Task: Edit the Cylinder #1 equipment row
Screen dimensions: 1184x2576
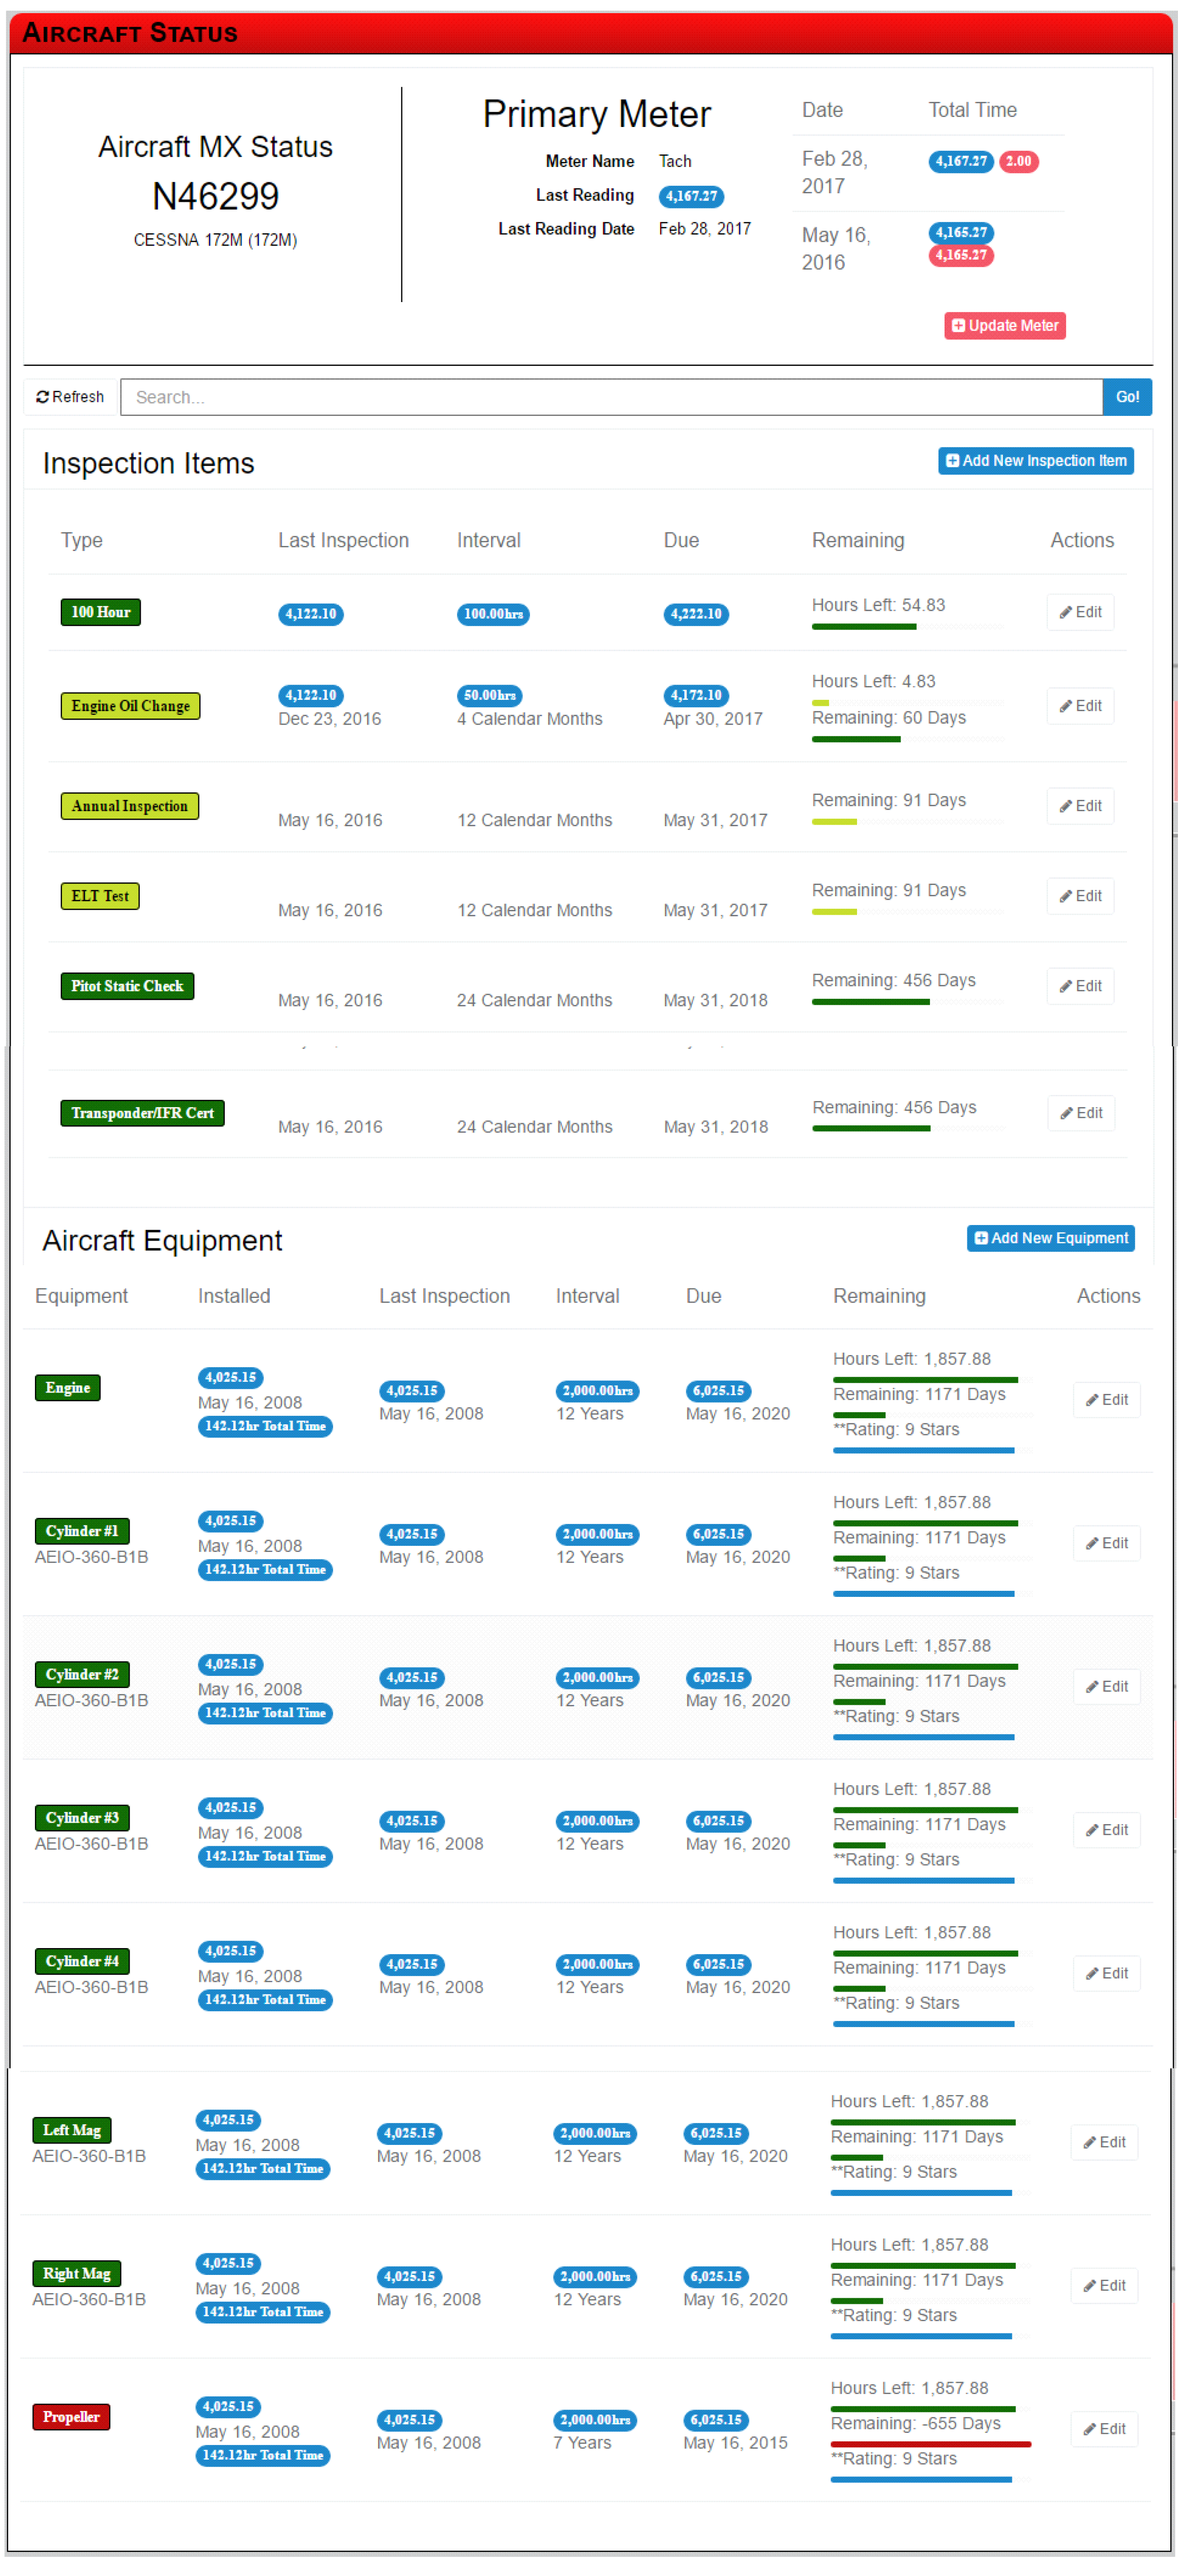Action: pos(1107,1543)
